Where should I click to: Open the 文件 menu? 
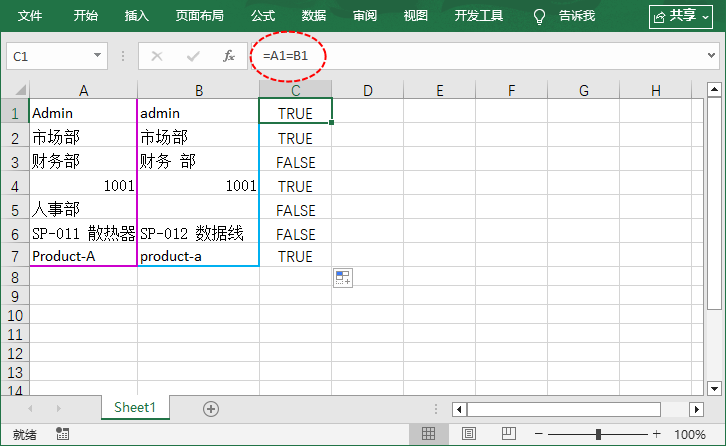click(x=30, y=16)
